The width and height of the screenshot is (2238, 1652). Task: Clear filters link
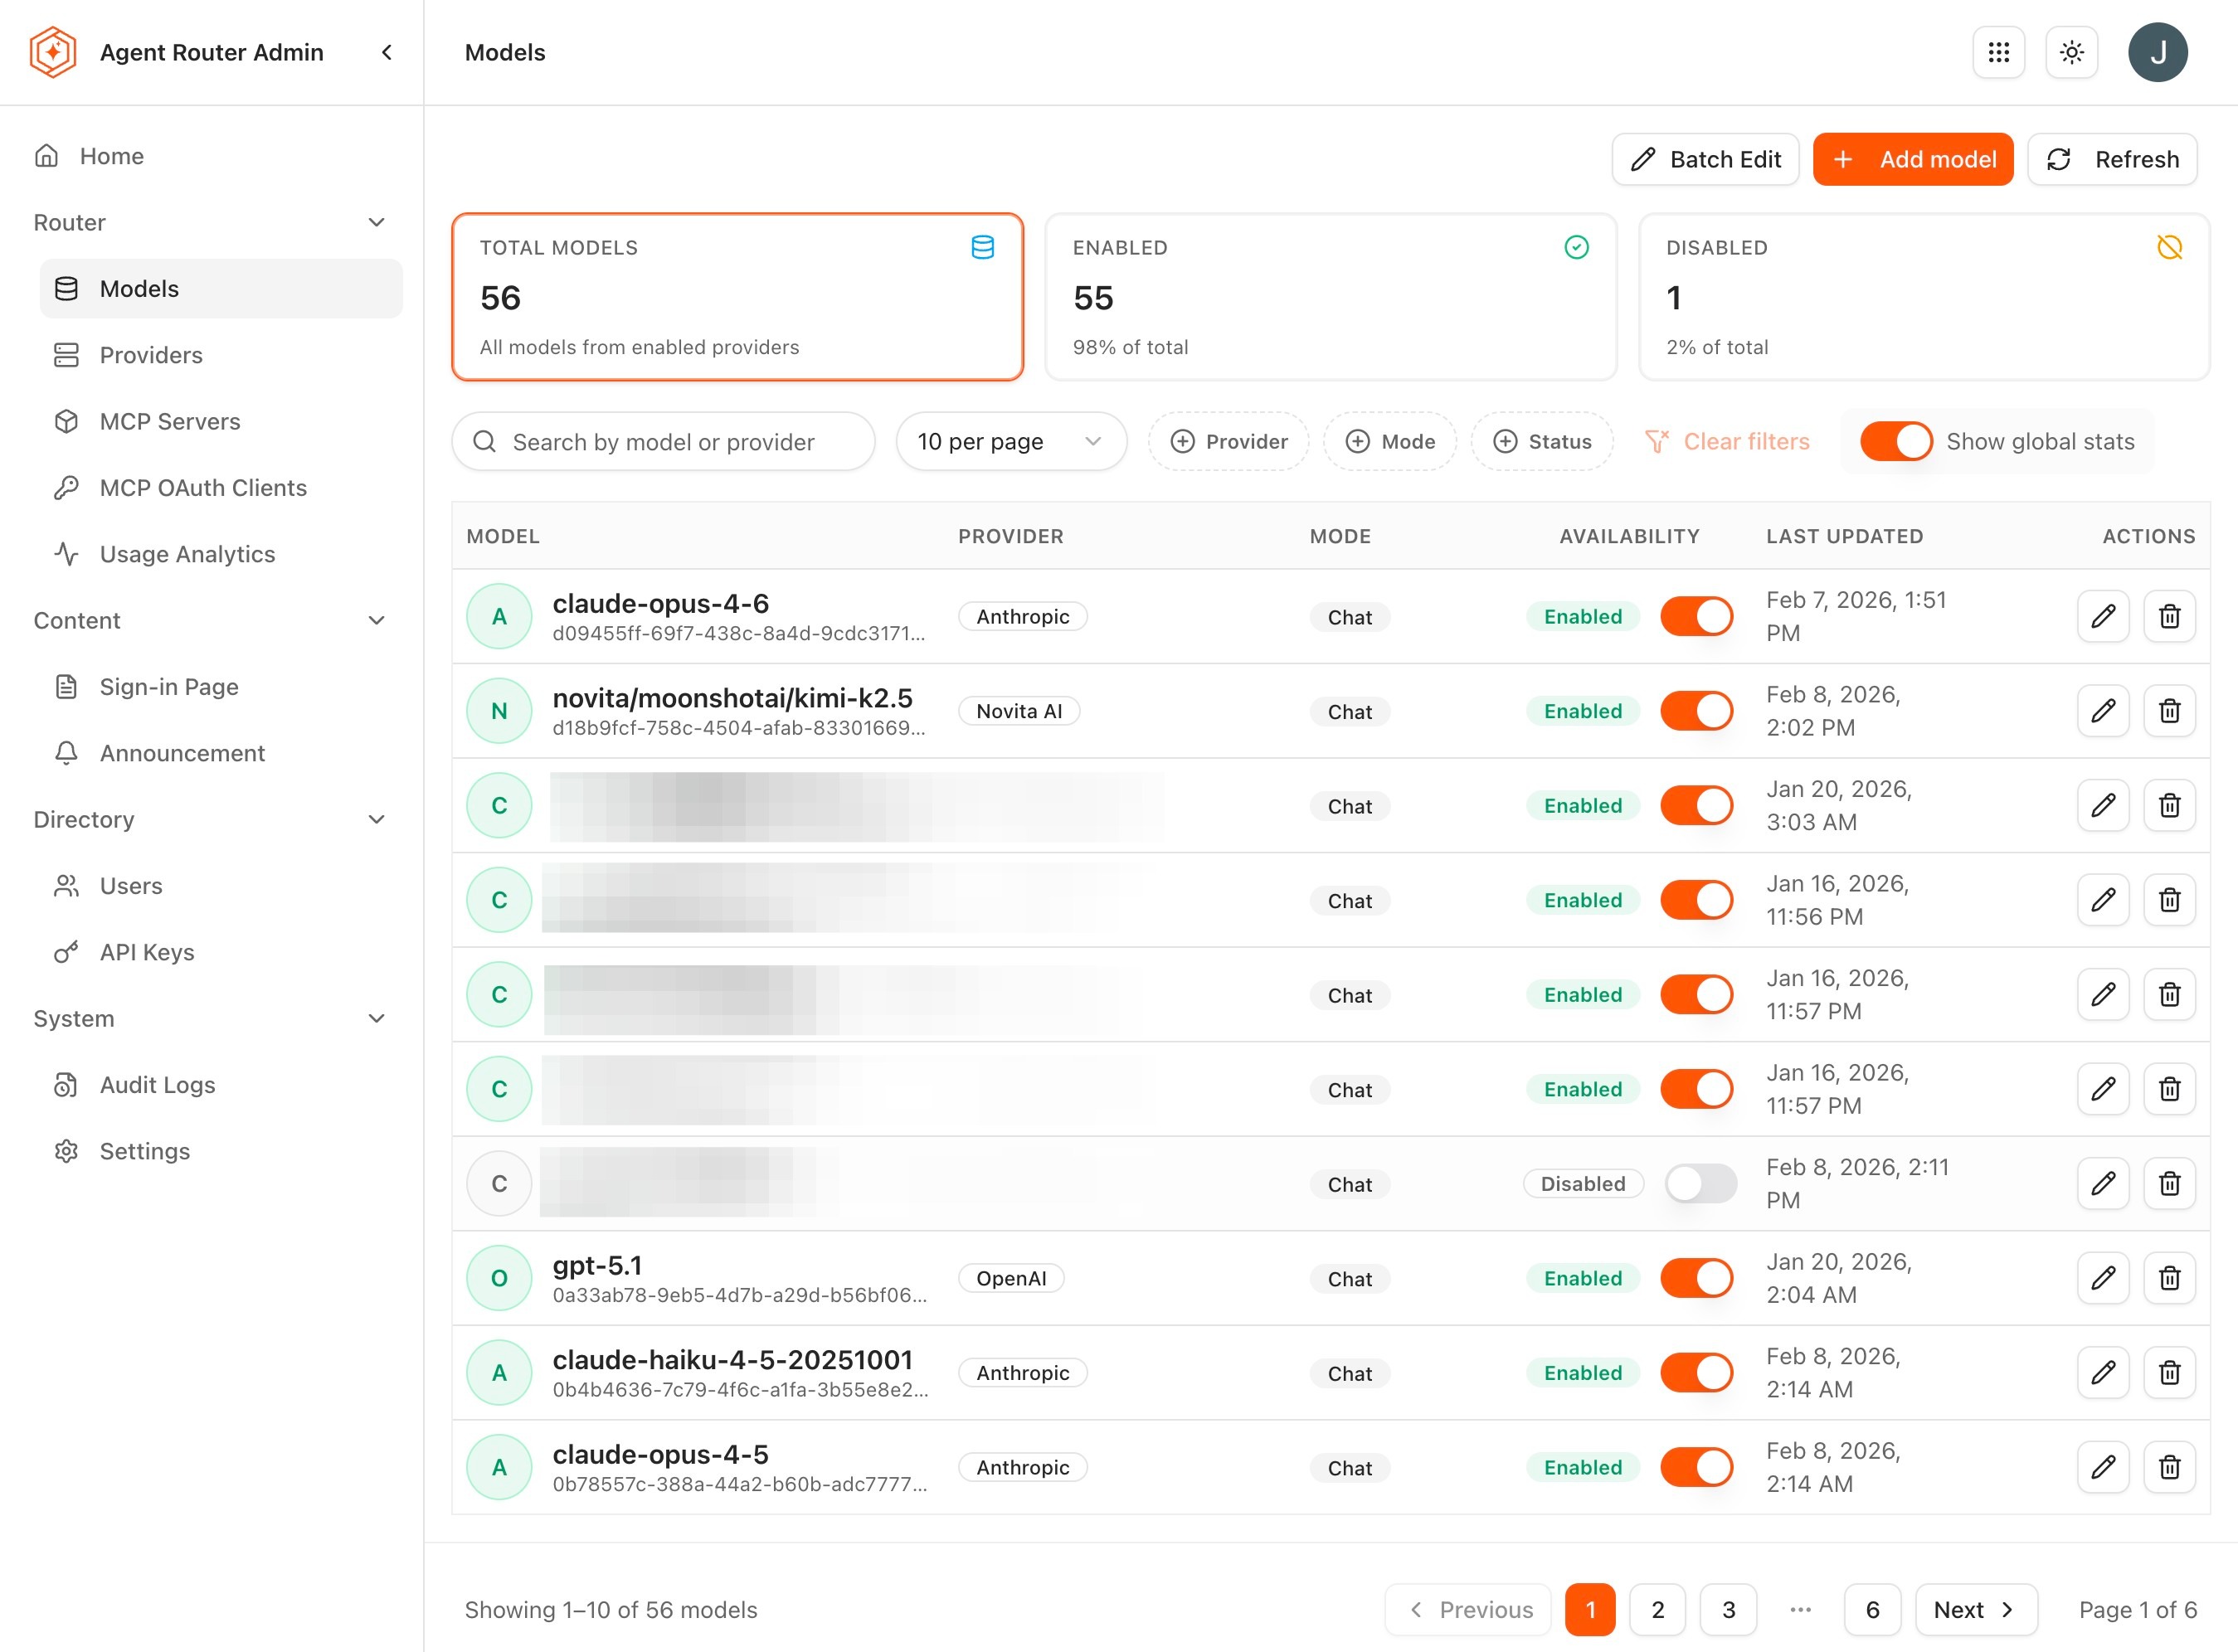(1727, 441)
